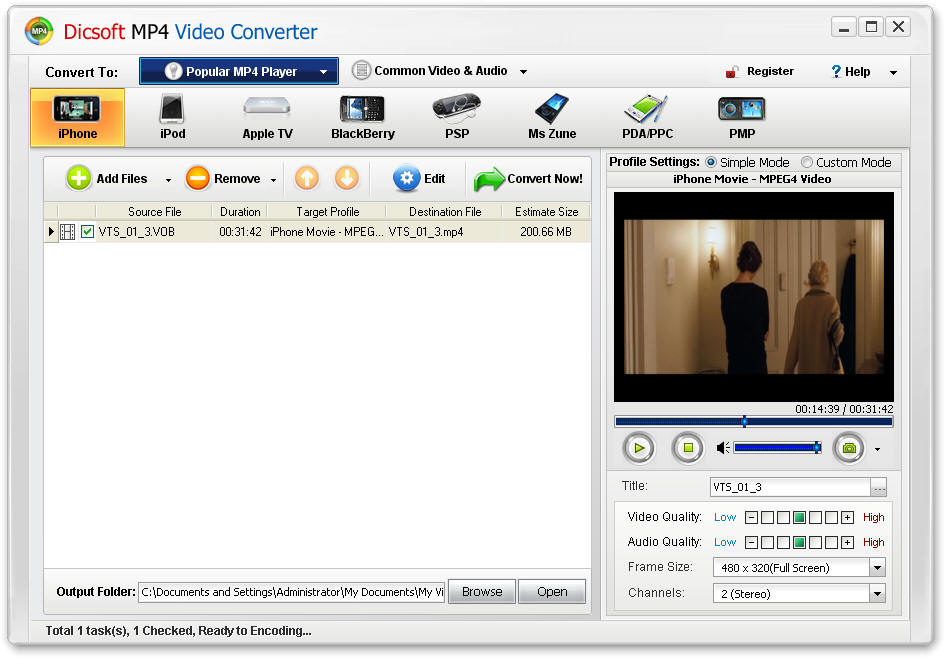Select the iPhone device profile
Viewport: 945px width, 658px height.
click(x=77, y=118)
